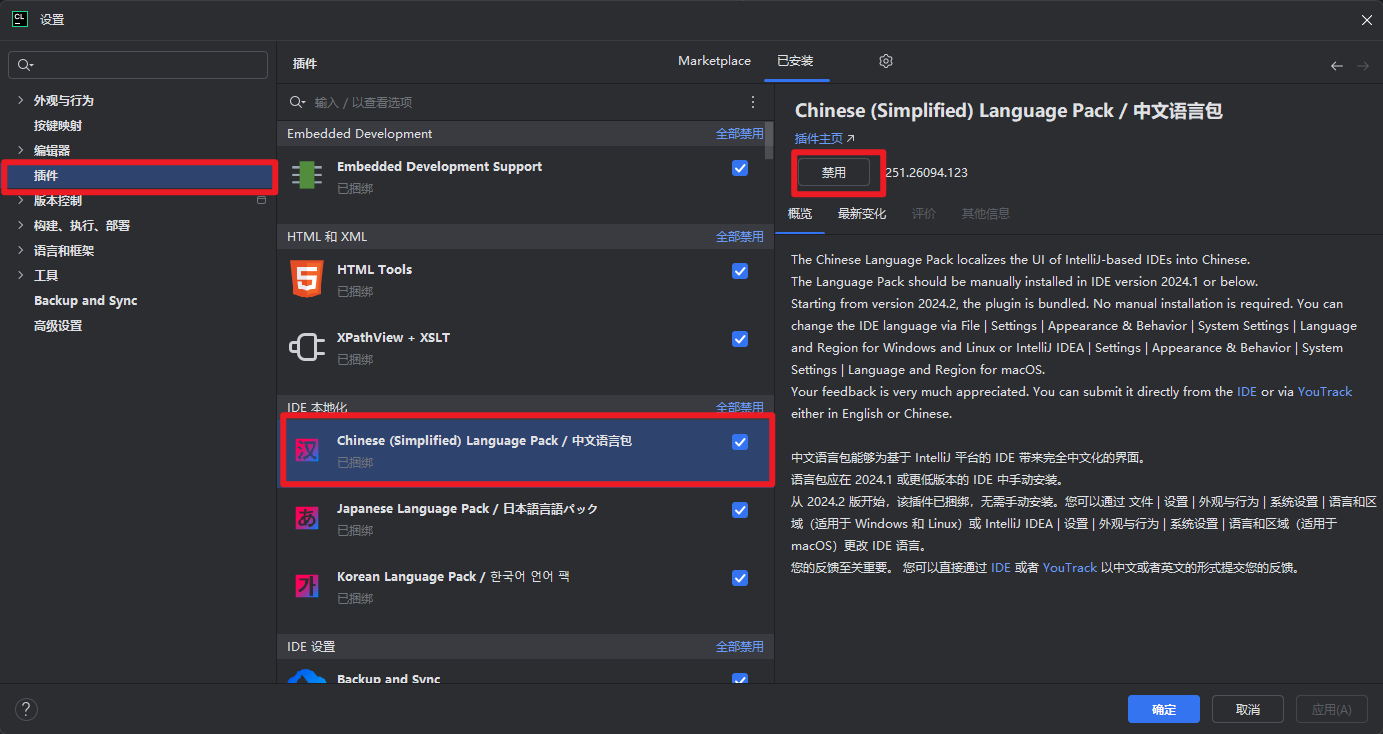The image size is (1383, 734).
Task: Click the 确定 button
Action: [x=1164, y=709]
